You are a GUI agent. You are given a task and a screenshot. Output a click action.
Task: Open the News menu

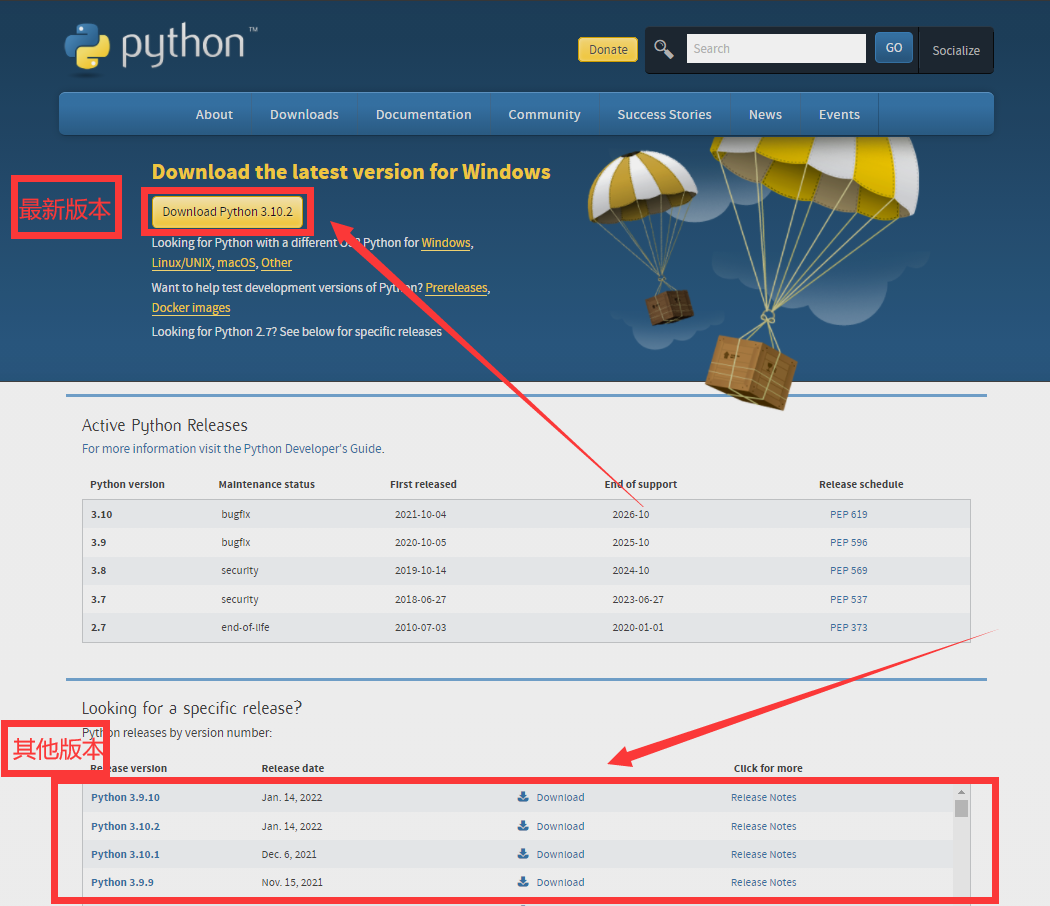765,115
